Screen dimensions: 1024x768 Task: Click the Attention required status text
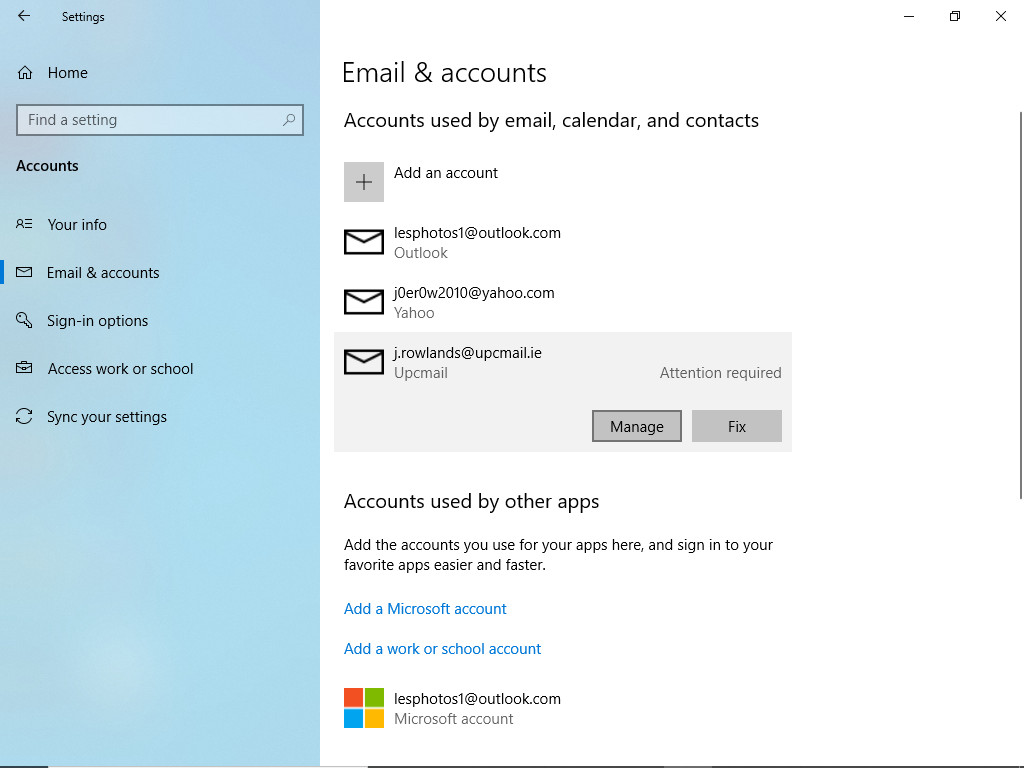(x=720, y=373)
